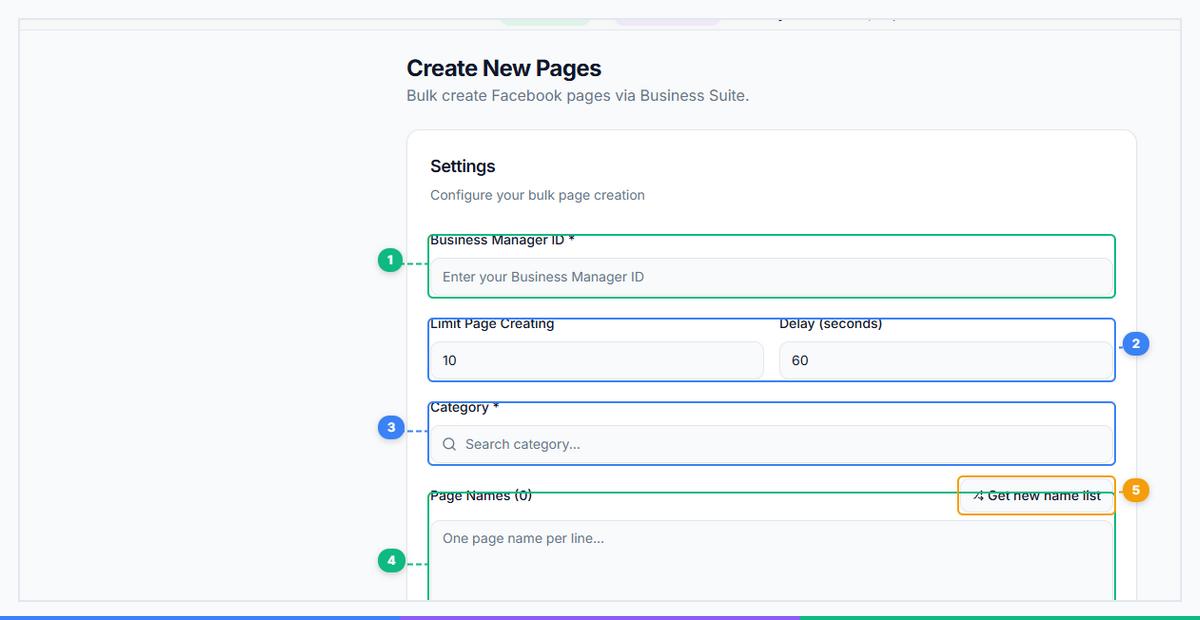Screen dimensions: 1200x620
Task: Open the Search category combo box
Action: coord(771,444)
